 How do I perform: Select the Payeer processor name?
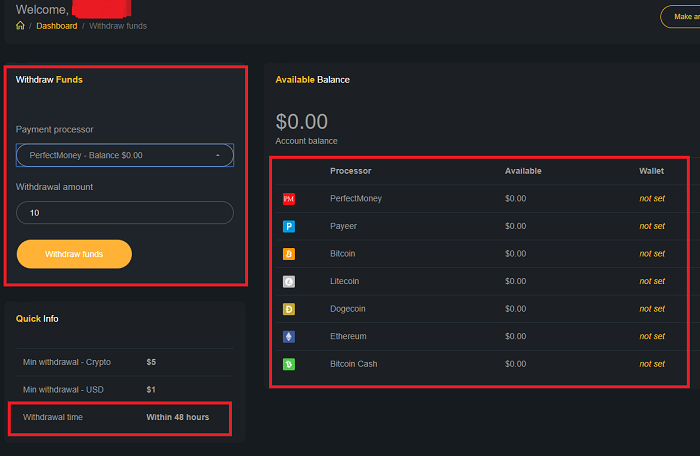(x=343, y=226)
